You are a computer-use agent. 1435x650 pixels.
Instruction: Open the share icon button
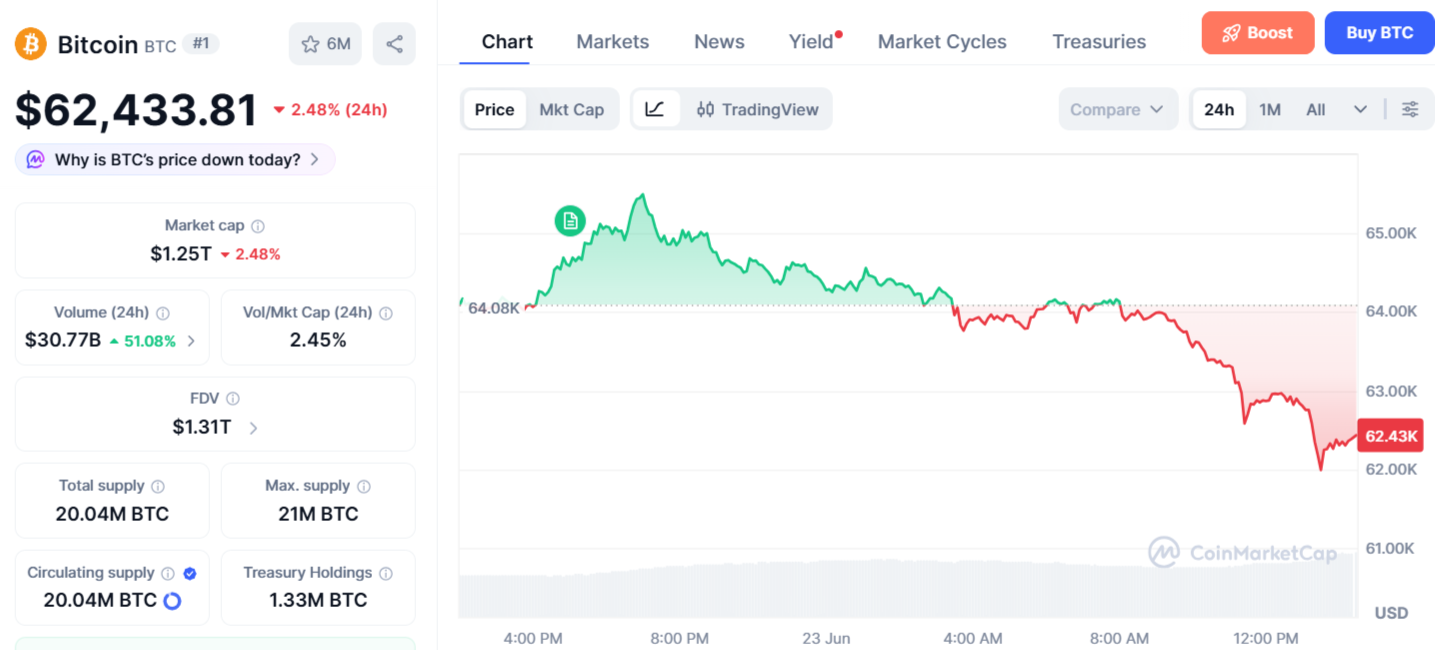click(x=394, y=44)
